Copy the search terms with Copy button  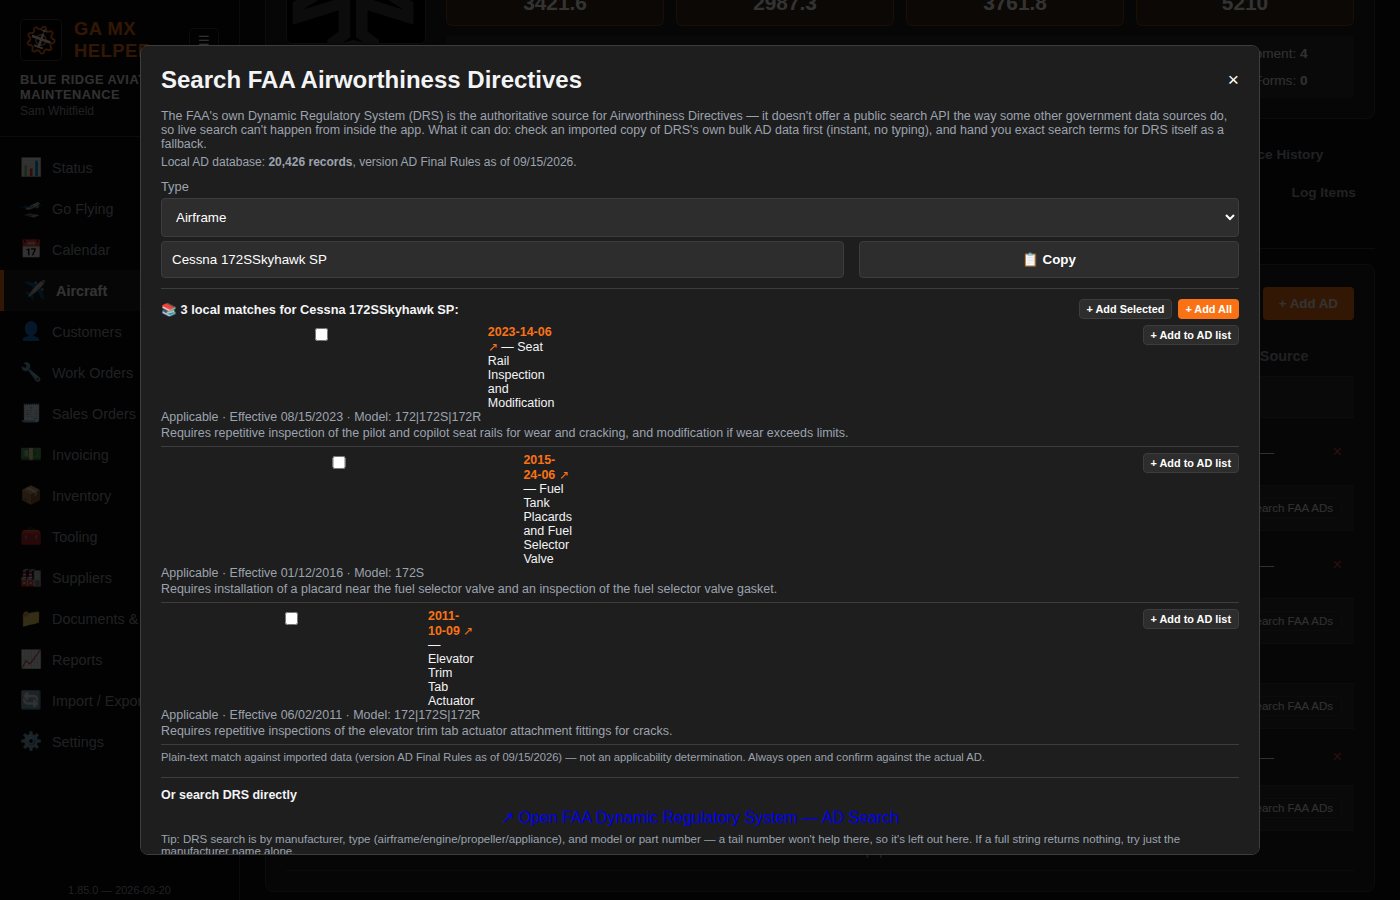1049,259
